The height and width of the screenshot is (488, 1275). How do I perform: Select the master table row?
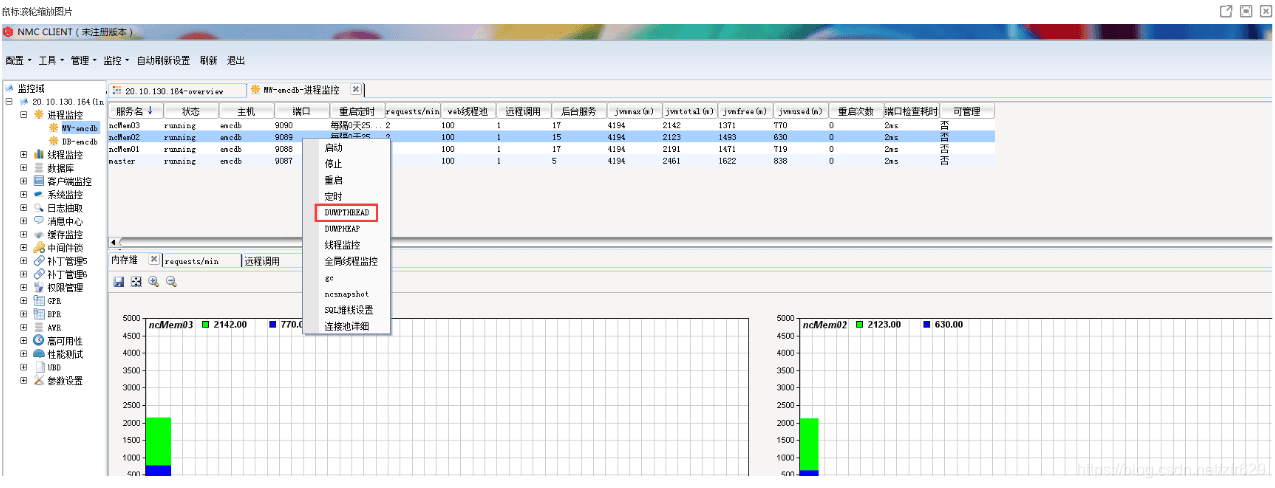(552, 161)
